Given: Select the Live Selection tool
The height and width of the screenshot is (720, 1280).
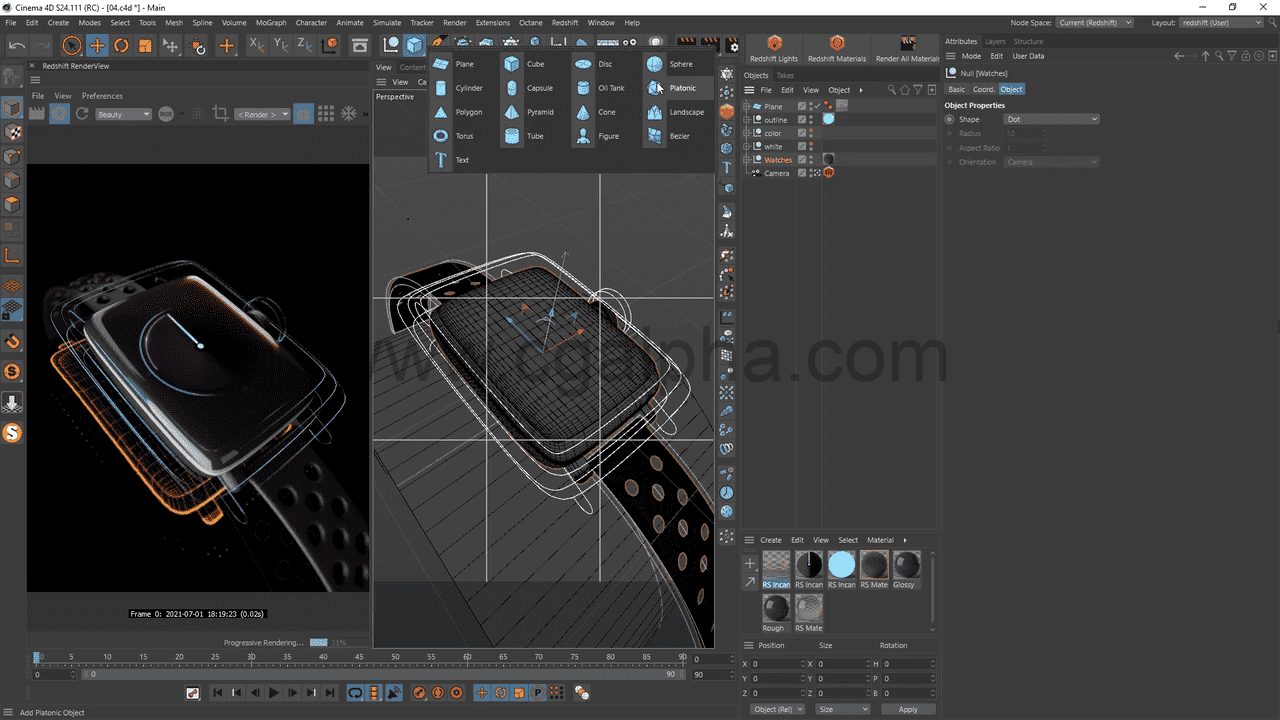Looking at the screenshot, I should [x=72, y=45].
